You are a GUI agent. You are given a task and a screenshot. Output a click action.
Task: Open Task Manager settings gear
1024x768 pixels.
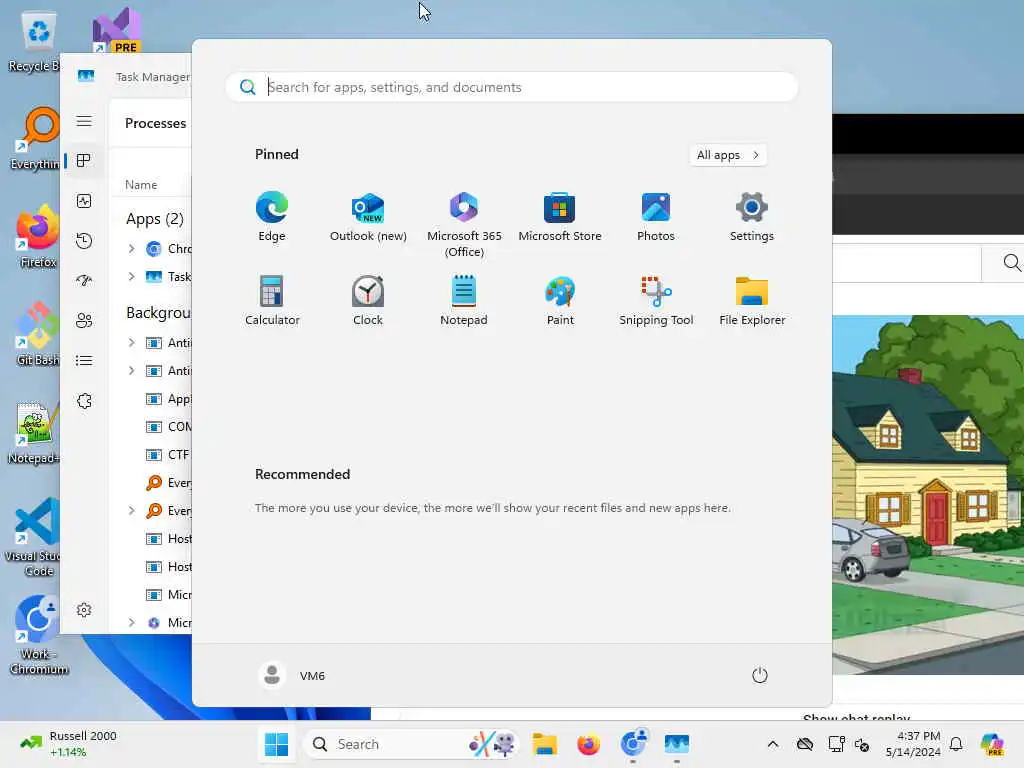click(x=84, y=610)
